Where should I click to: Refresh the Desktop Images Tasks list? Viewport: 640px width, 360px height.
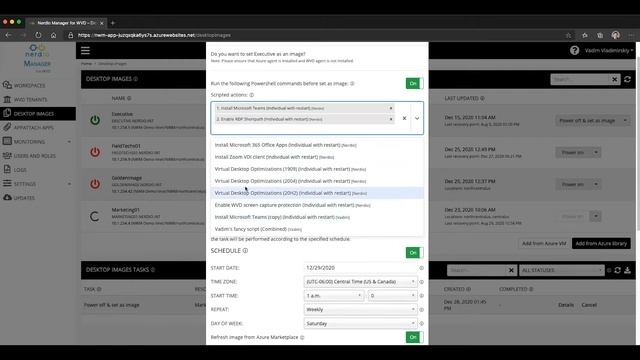pyautogui.click(x=618, y=270)
